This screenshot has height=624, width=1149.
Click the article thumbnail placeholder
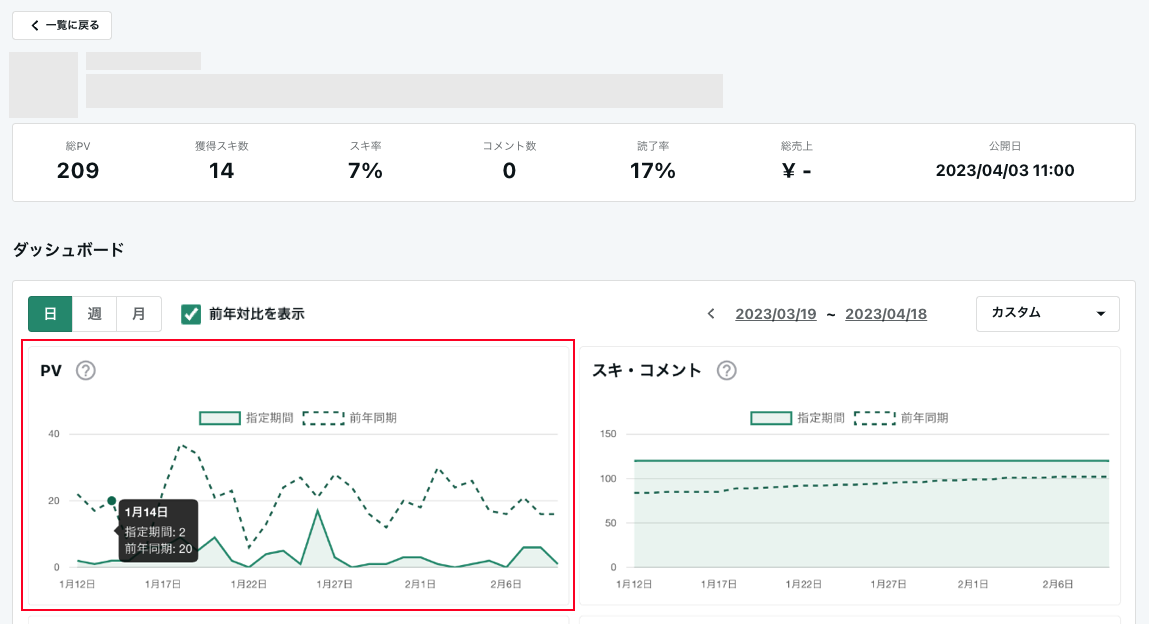(43, 85)
